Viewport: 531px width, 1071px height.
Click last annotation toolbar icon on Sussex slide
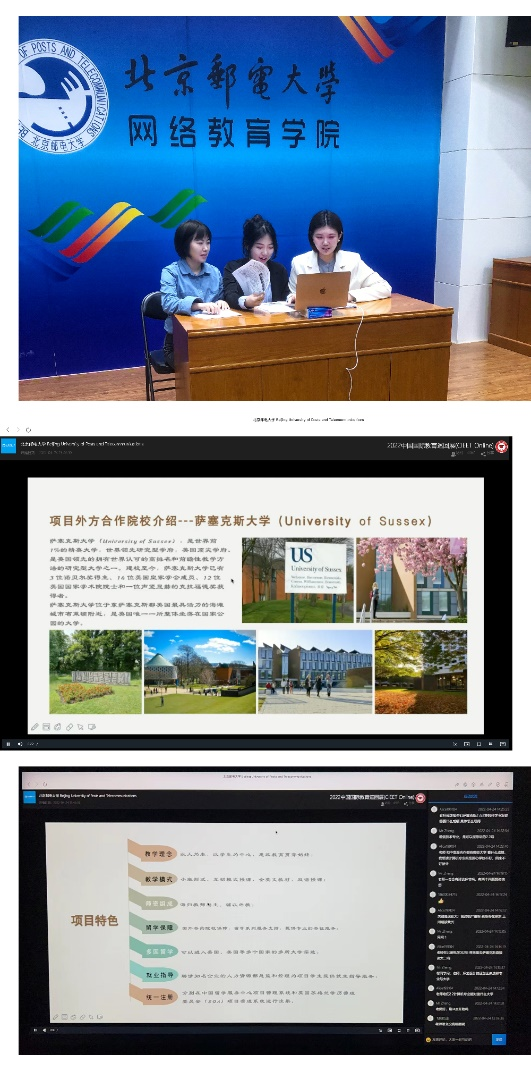92,727
